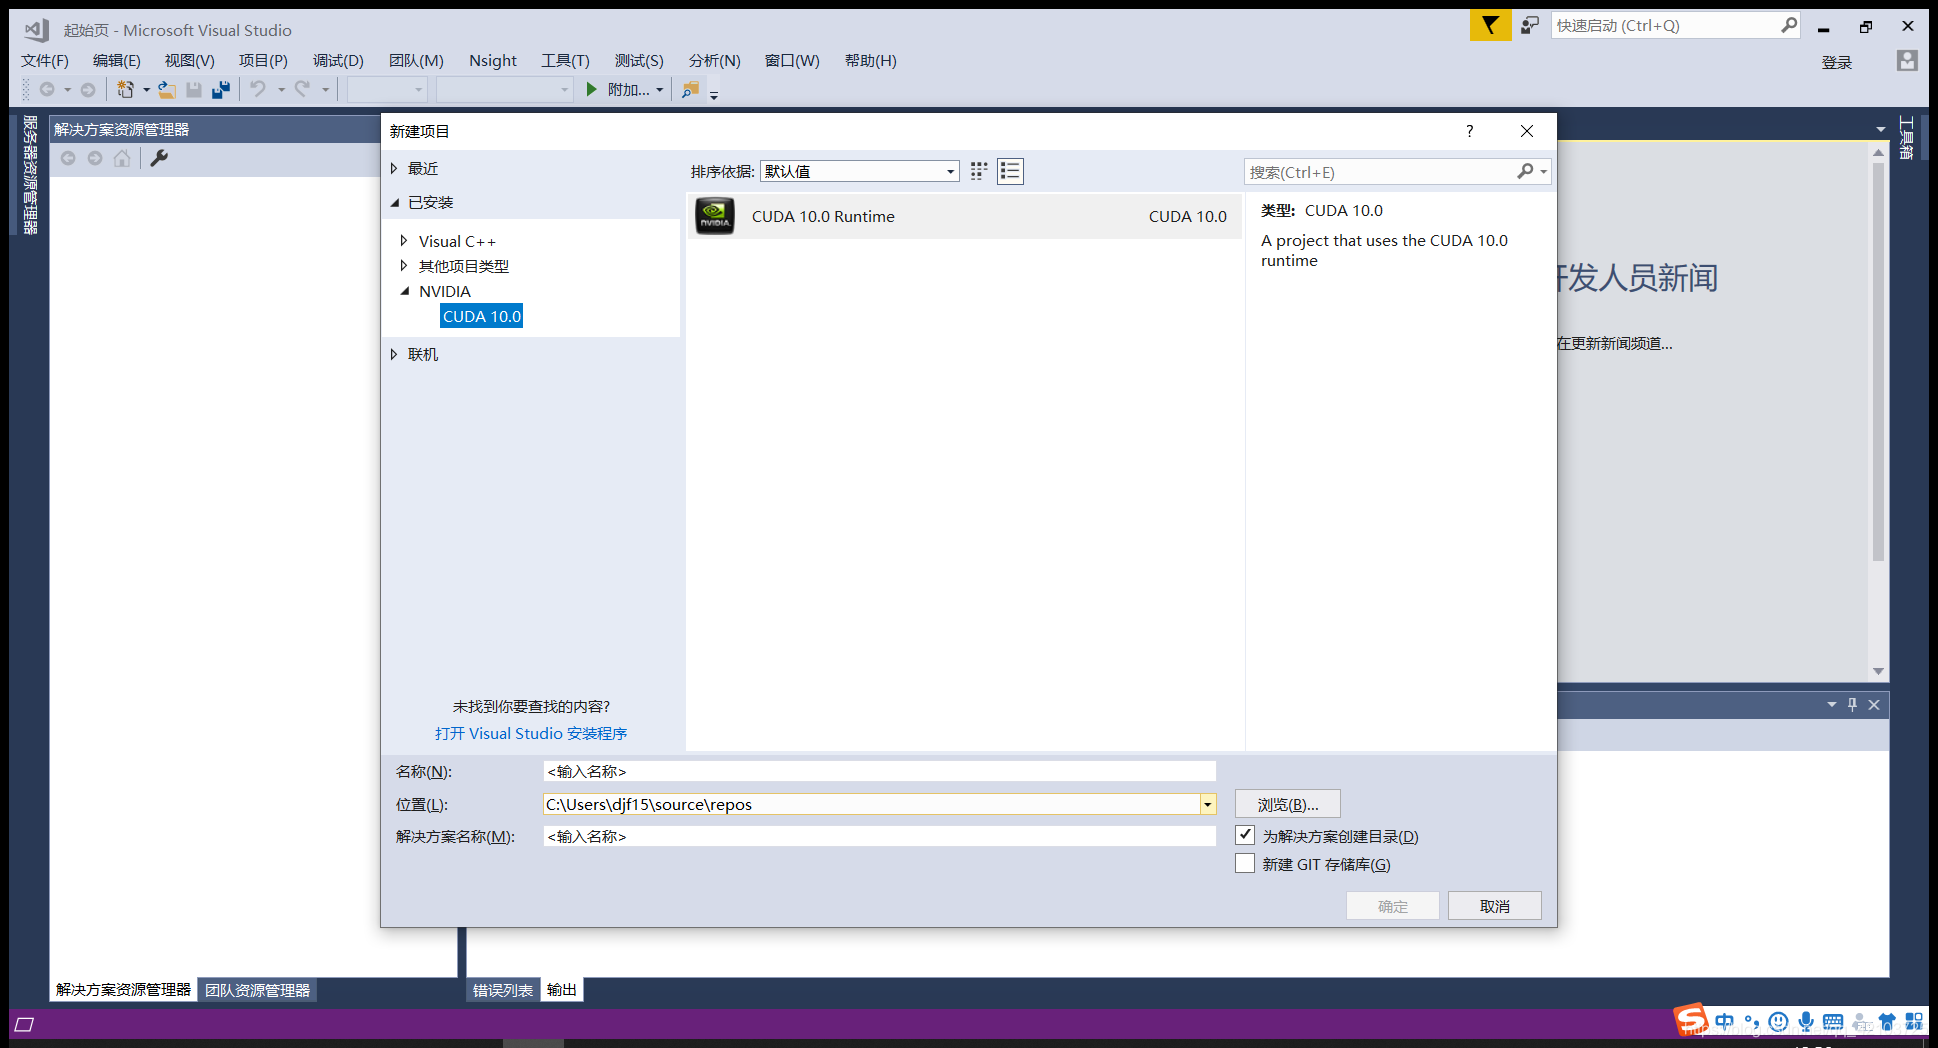Pin the output panel with pushpin icon
Viewport: 1938px width, 1048px height.
click(x=1852, y=705)
